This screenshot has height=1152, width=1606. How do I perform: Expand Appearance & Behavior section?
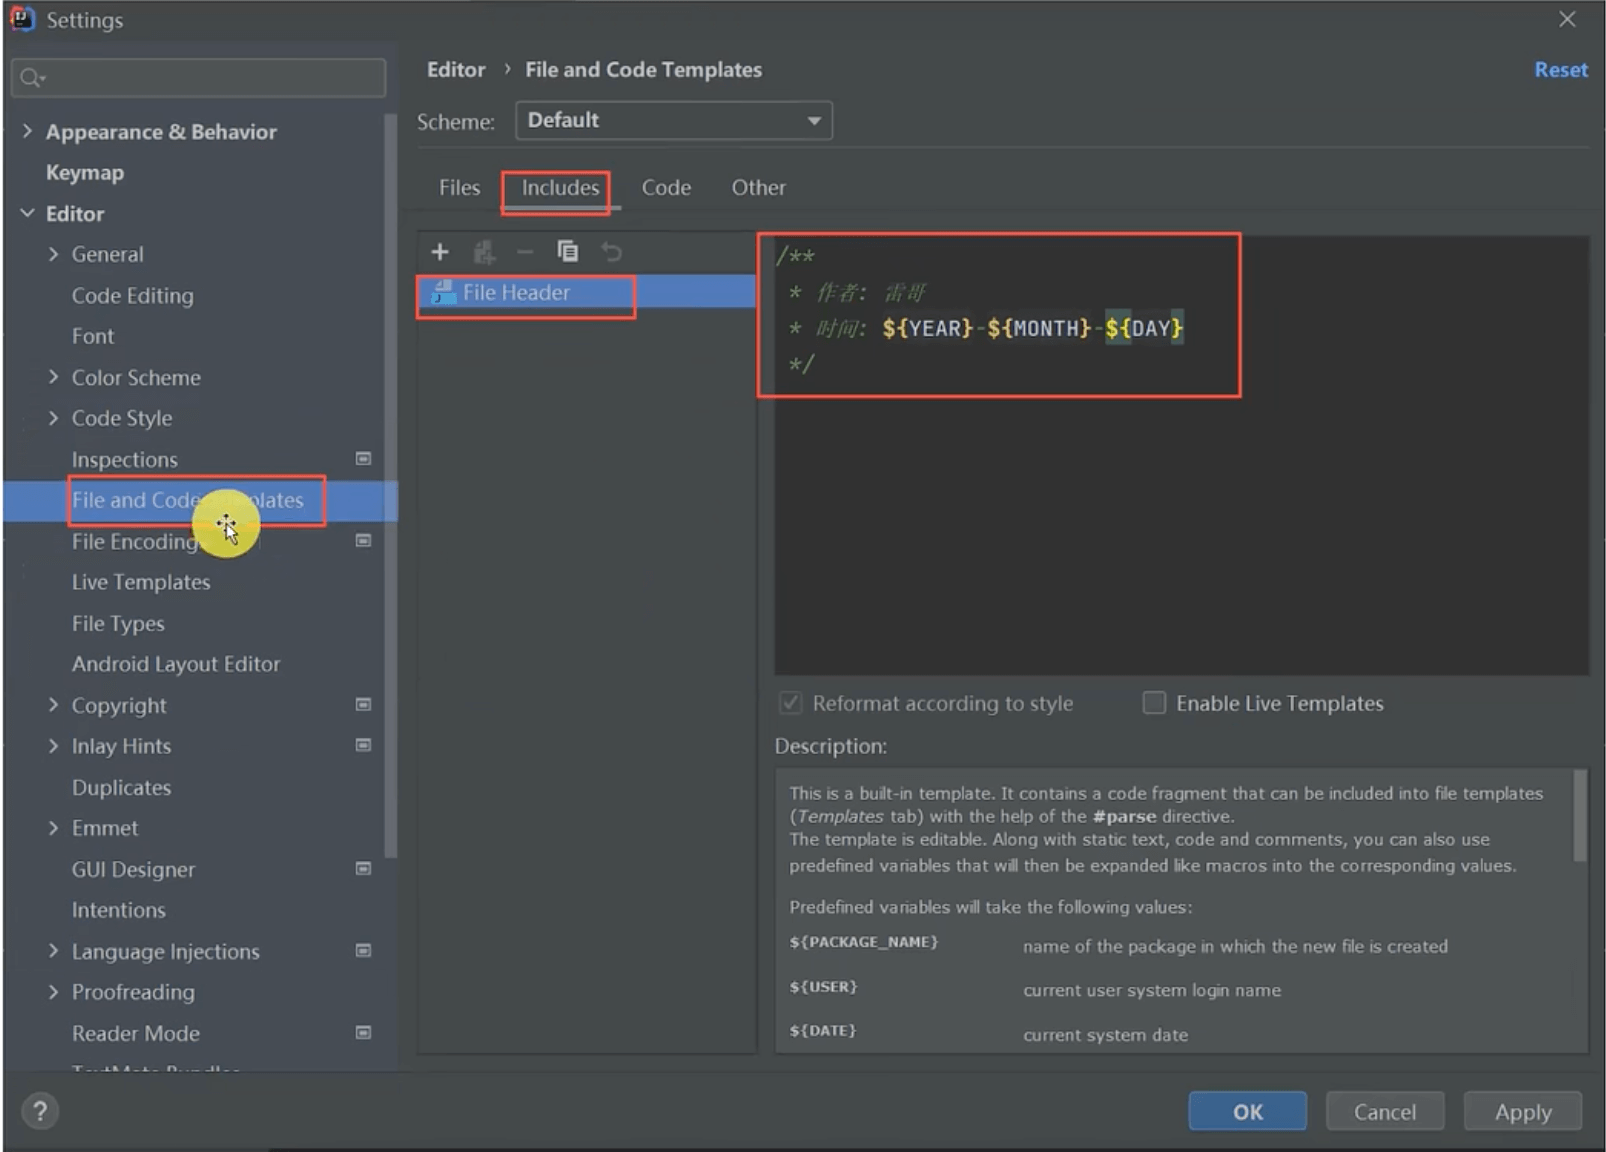(x=28, y=131)
